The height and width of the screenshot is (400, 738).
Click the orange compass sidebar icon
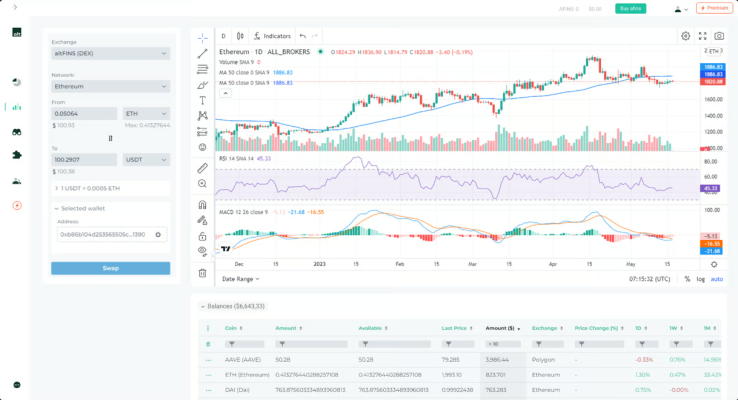(17, 206)
